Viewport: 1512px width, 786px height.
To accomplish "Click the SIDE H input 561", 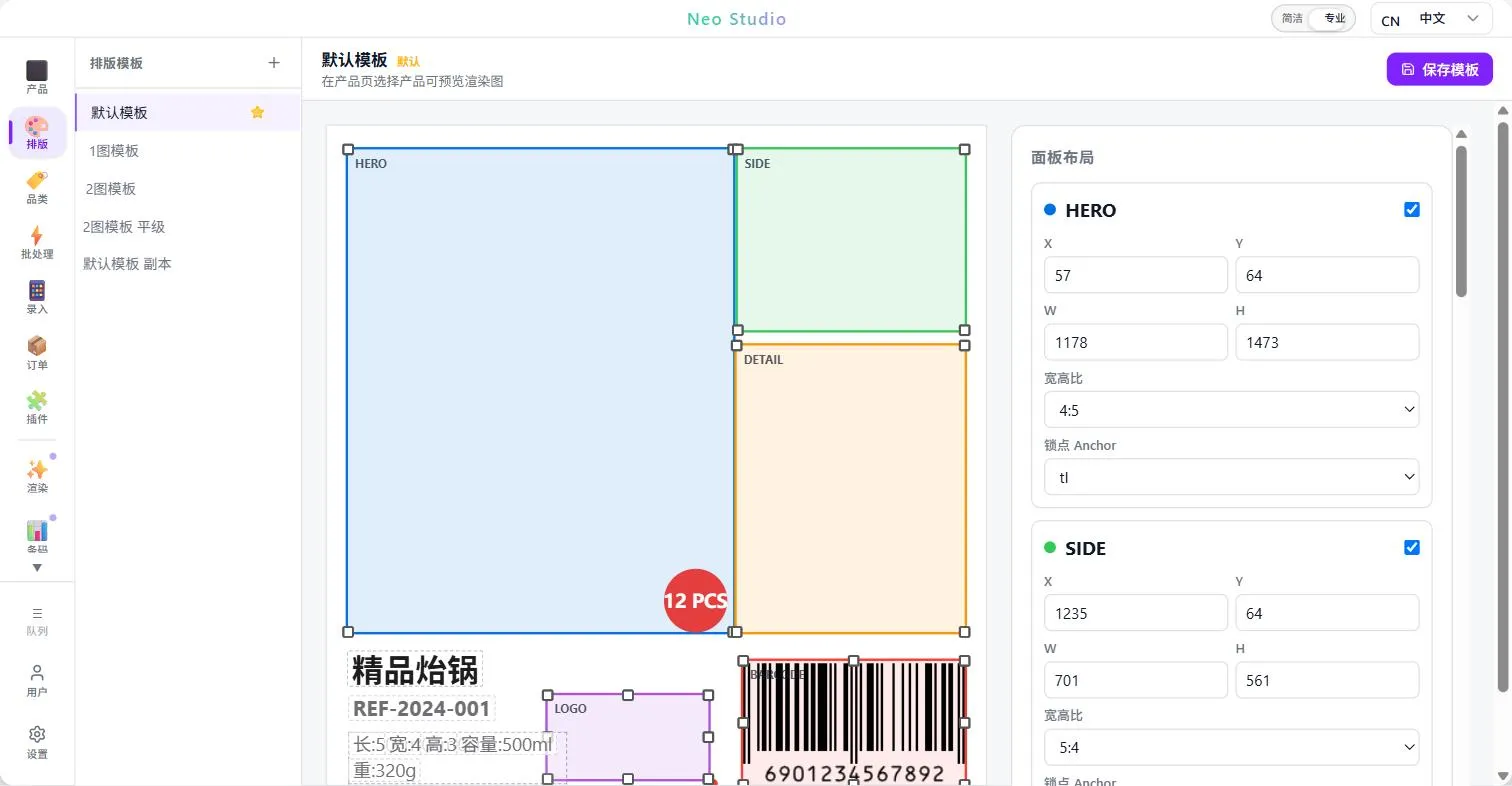I will [1327, 680].
